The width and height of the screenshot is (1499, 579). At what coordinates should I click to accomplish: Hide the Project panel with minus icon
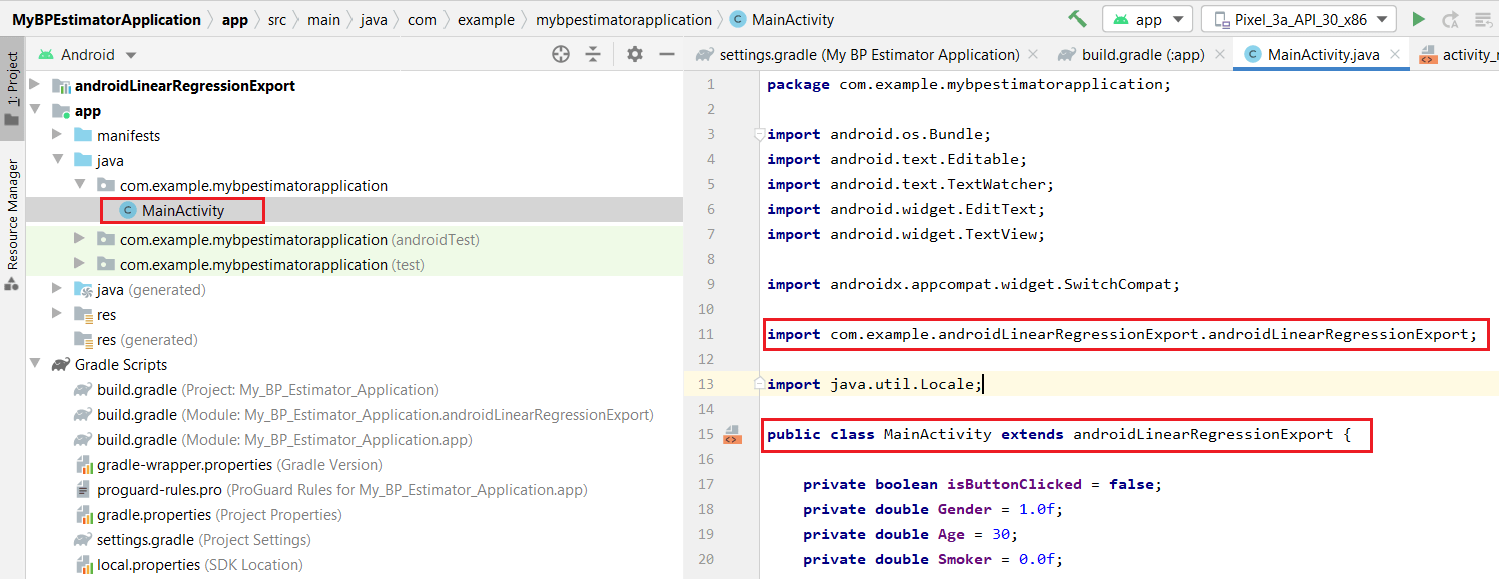coord(667,55)
